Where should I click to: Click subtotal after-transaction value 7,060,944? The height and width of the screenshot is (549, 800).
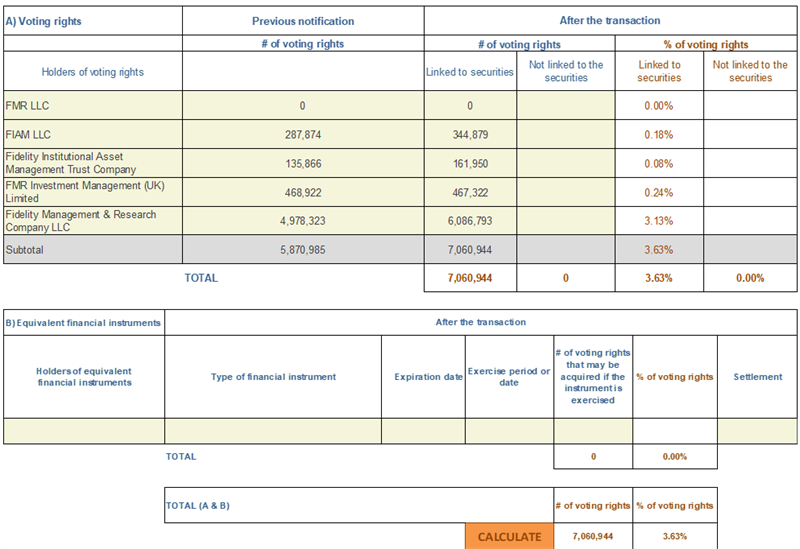click(470, 249)
